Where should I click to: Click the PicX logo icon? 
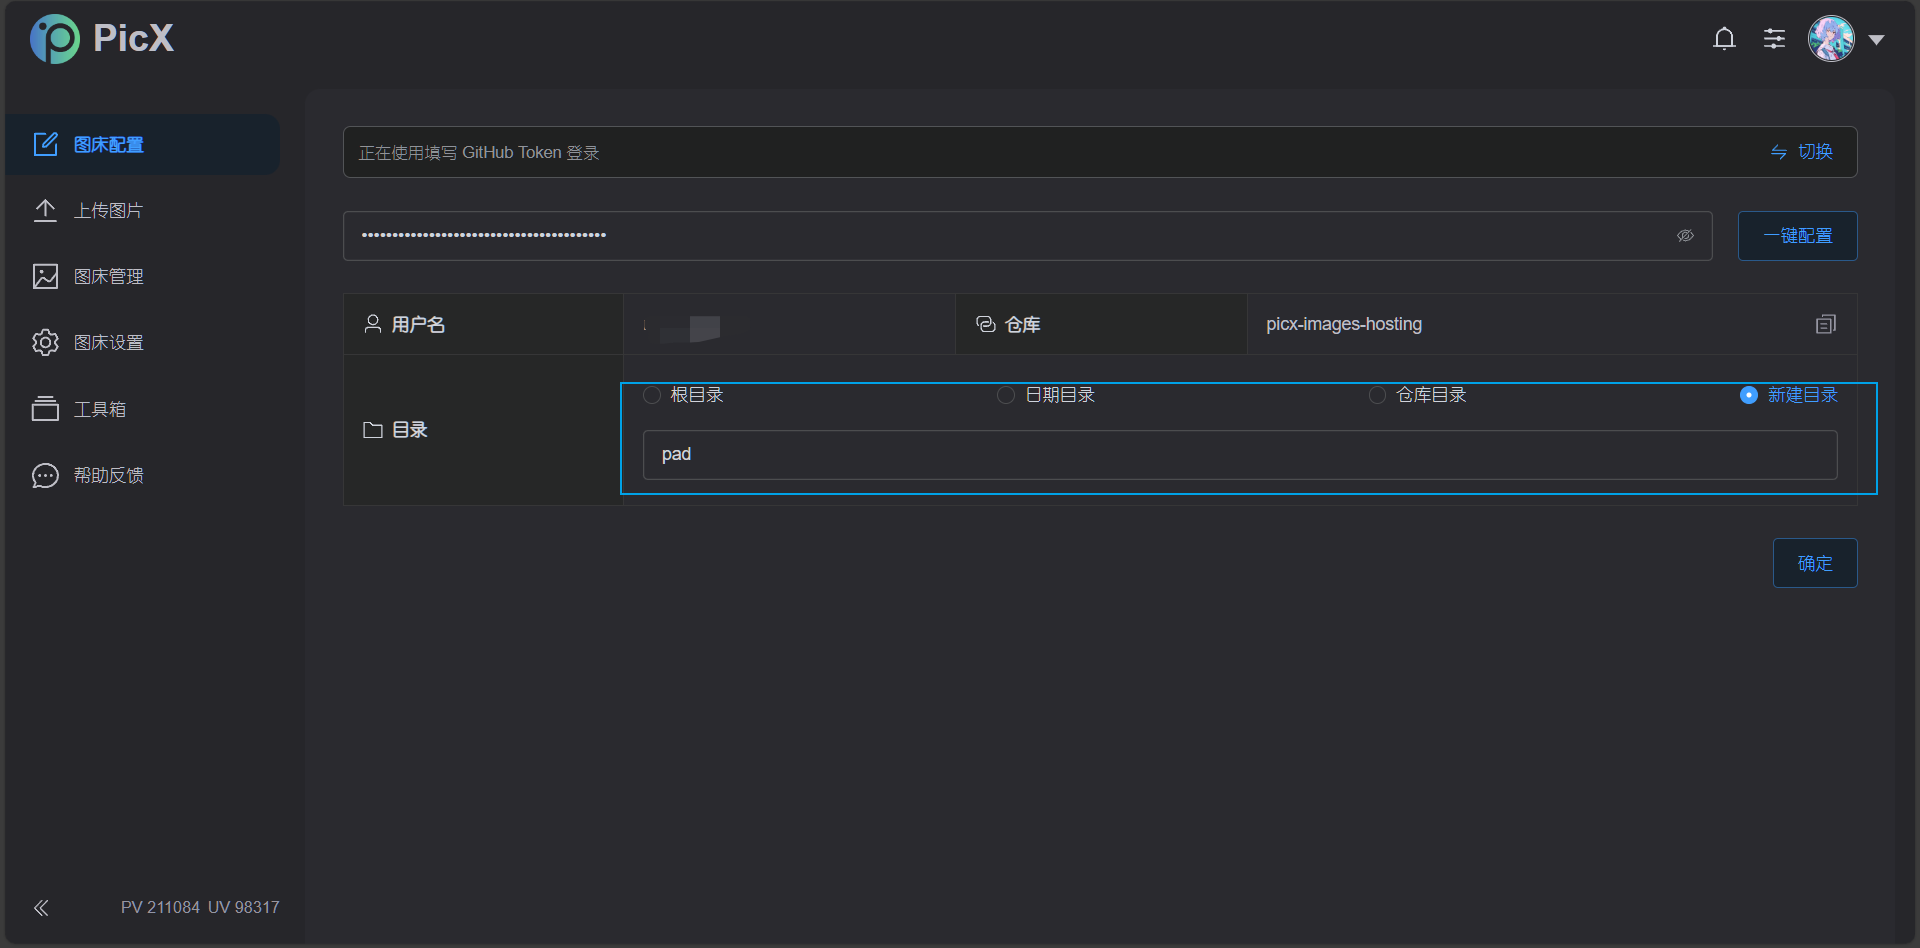(55, 39)
